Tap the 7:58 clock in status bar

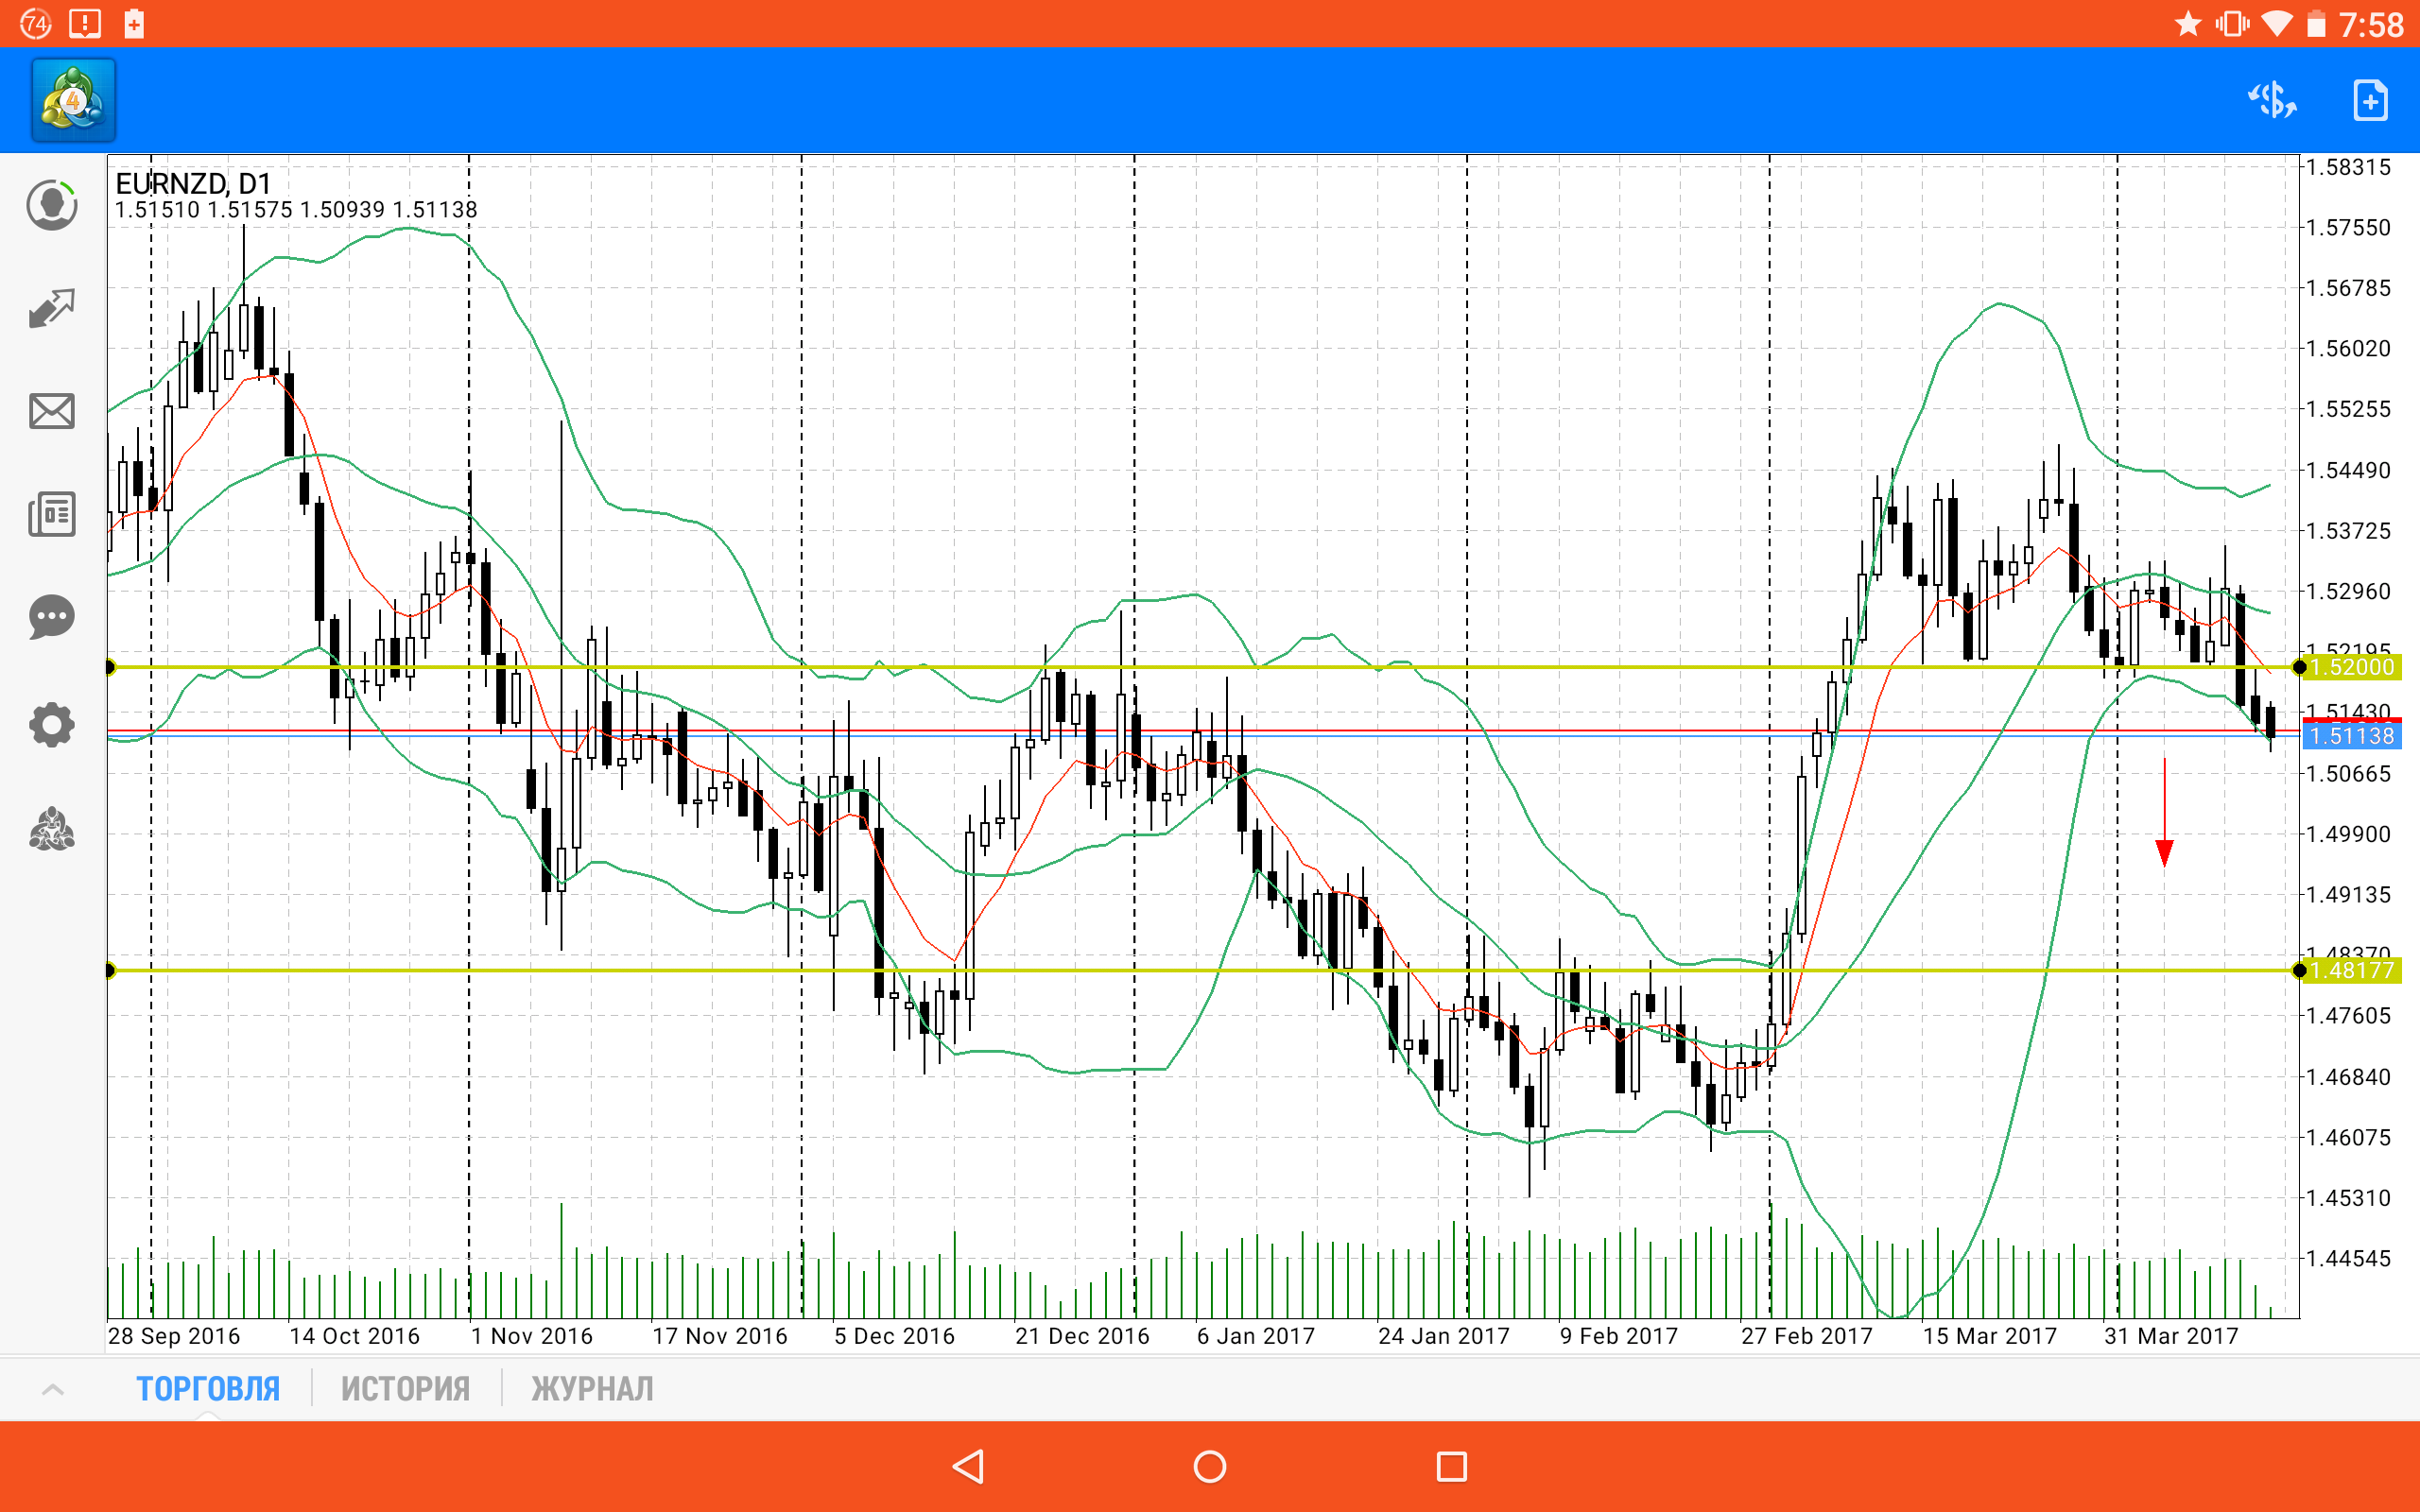tap(2371, 24)
